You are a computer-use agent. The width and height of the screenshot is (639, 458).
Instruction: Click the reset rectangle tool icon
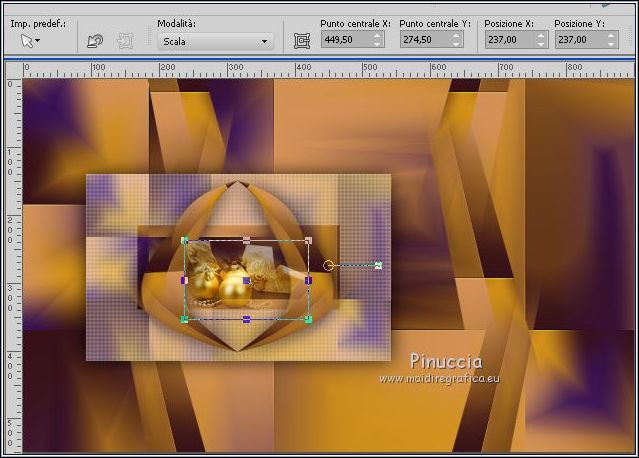click(x=95, y=41)
